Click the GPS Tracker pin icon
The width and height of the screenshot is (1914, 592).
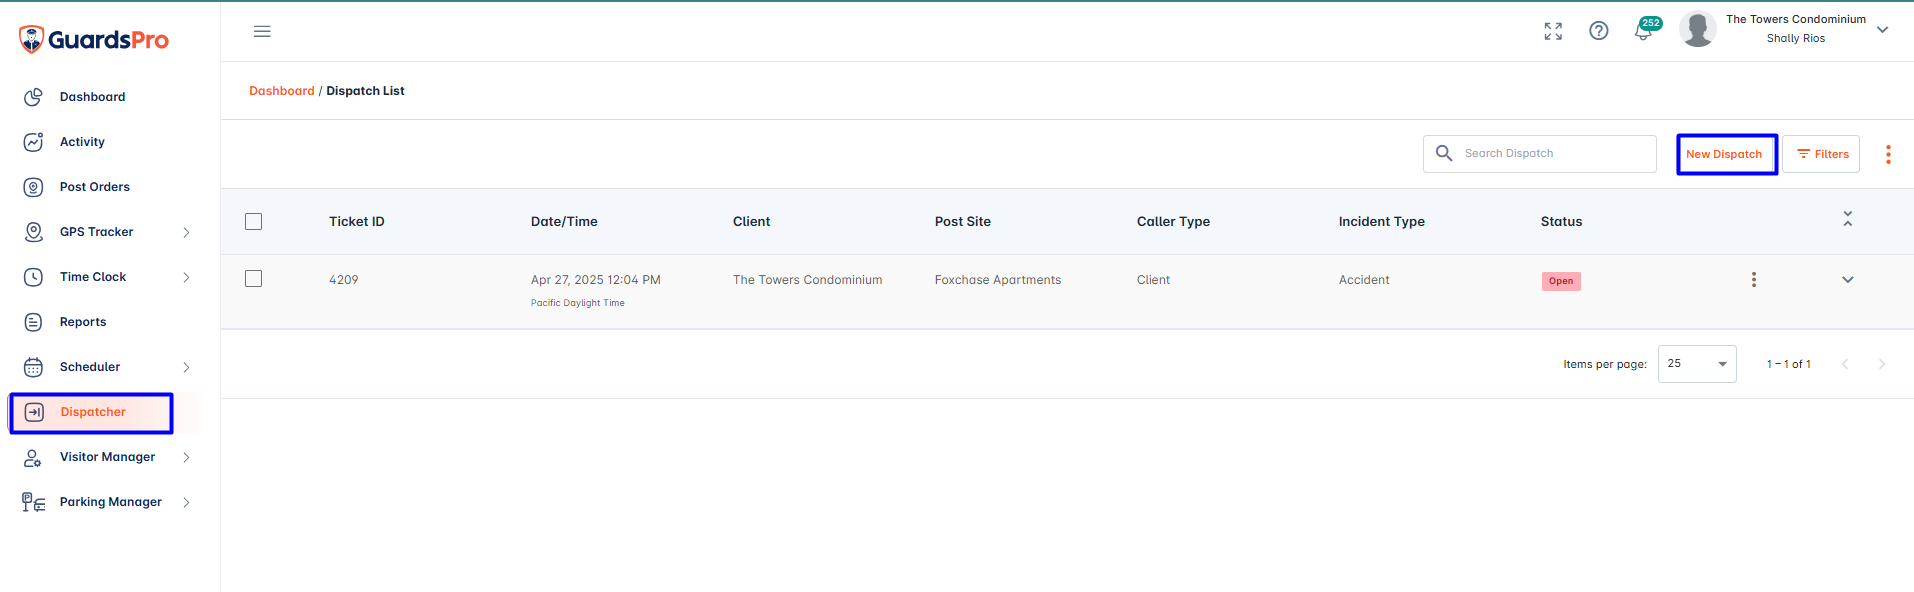(33, 232)
